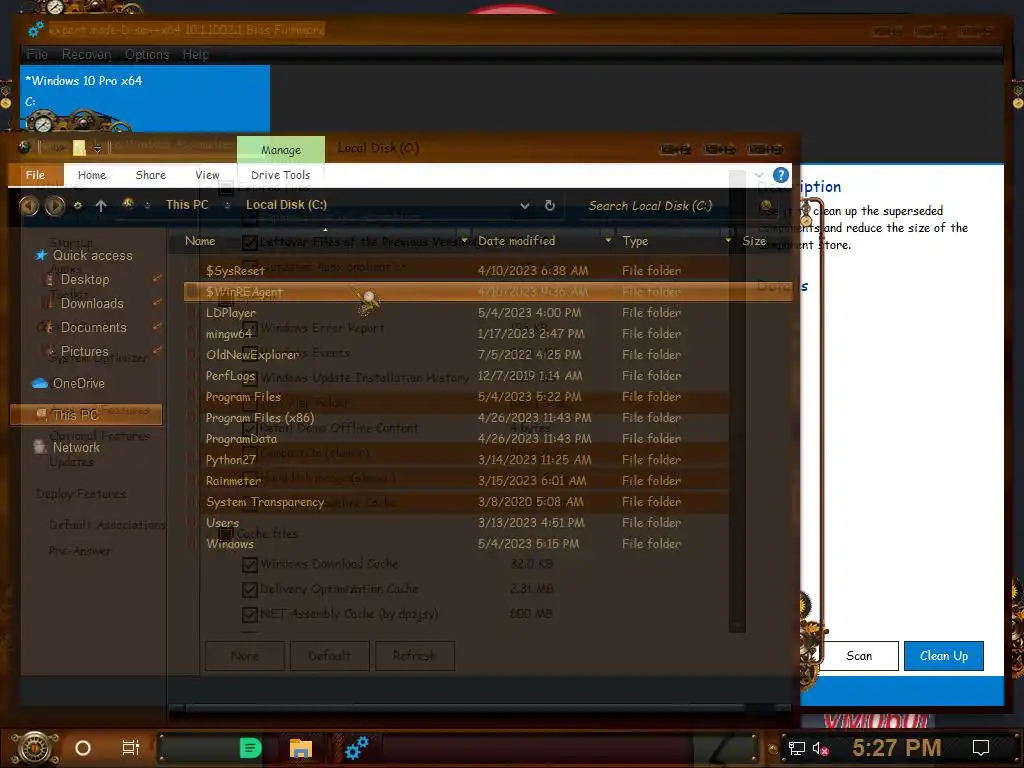Click the Dism++ list vertical scrollbar
1024x768 pixels.
pyautogui.click(x=737, y=402)
